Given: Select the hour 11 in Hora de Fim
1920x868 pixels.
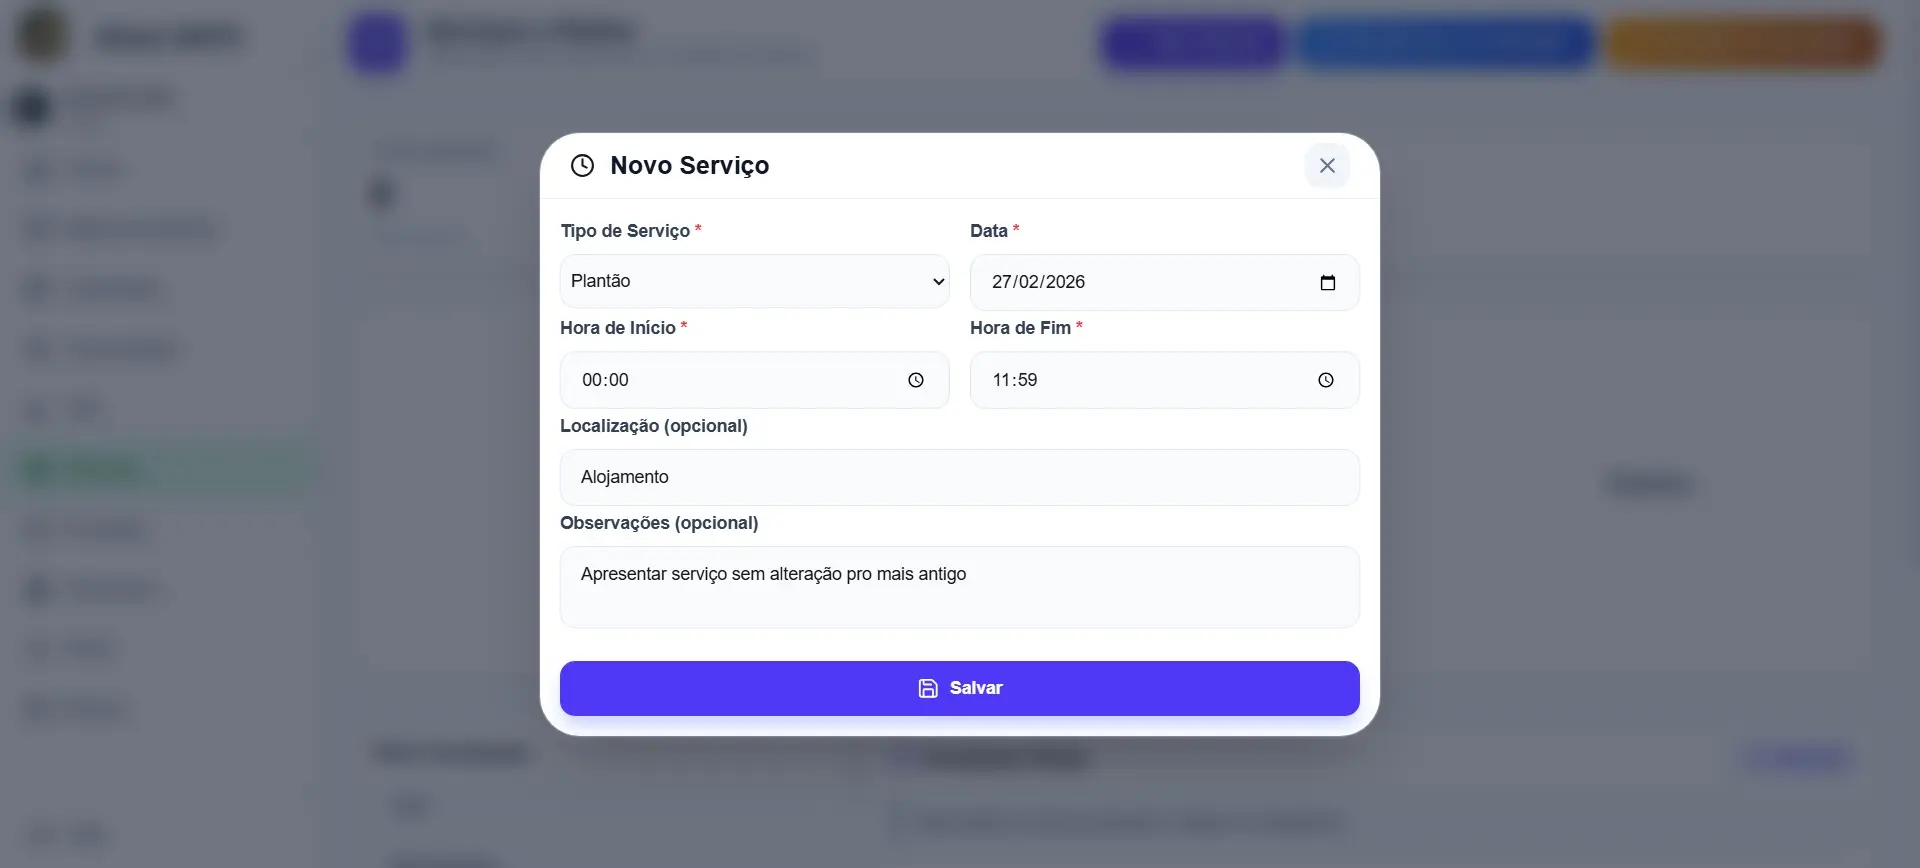Looking at the screenshot, I should (1002, 380).
